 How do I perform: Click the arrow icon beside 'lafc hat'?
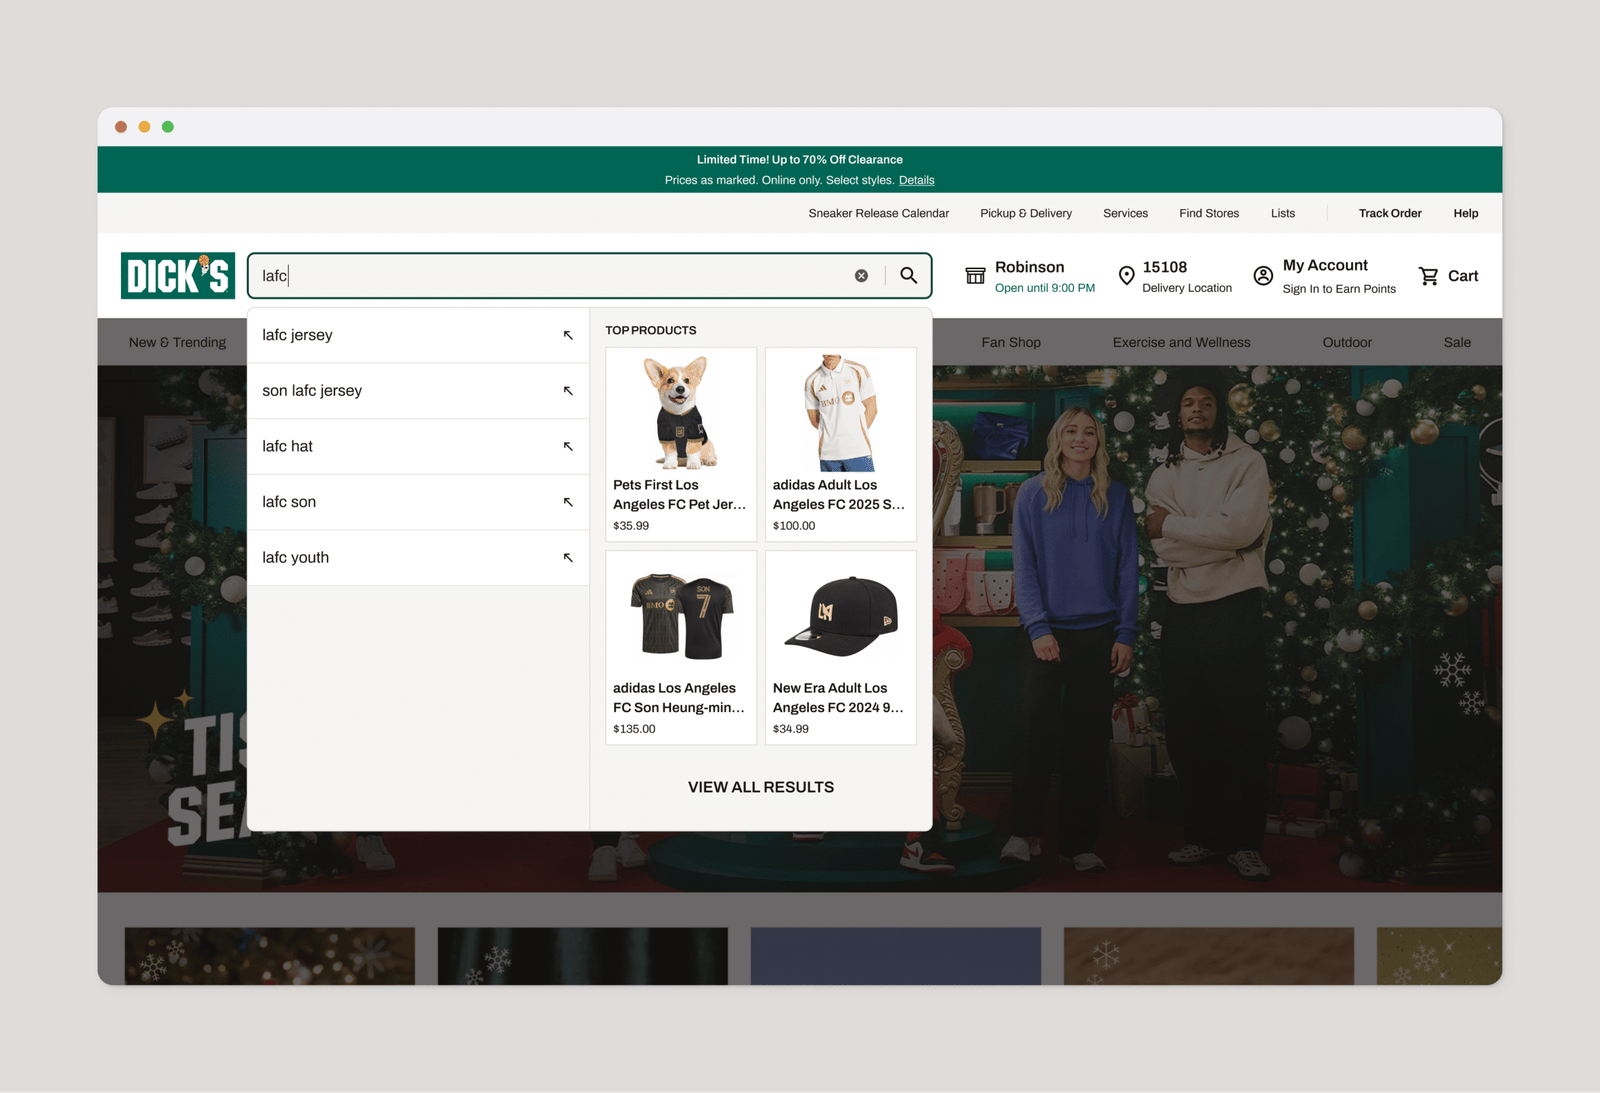pyautogui.click(x=568, y=447)
